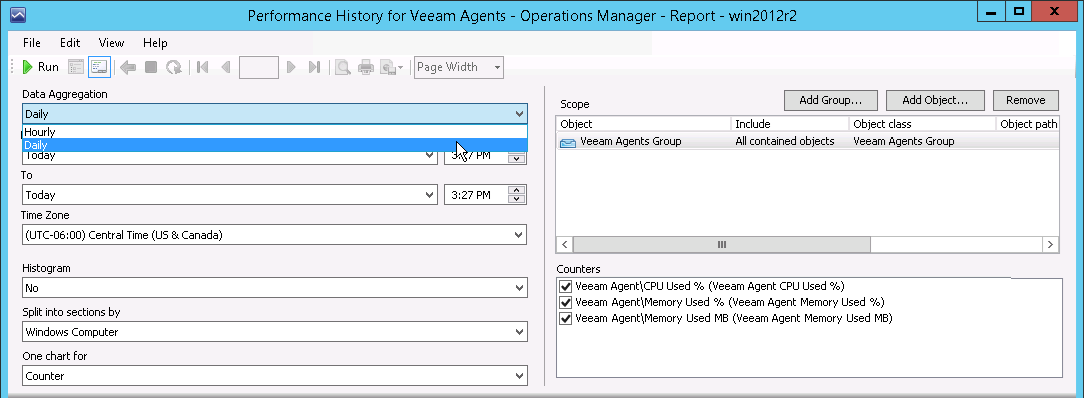
Task: Click the Print icon in toolbar
Action: pyautogui.click(x=366, y=67)
